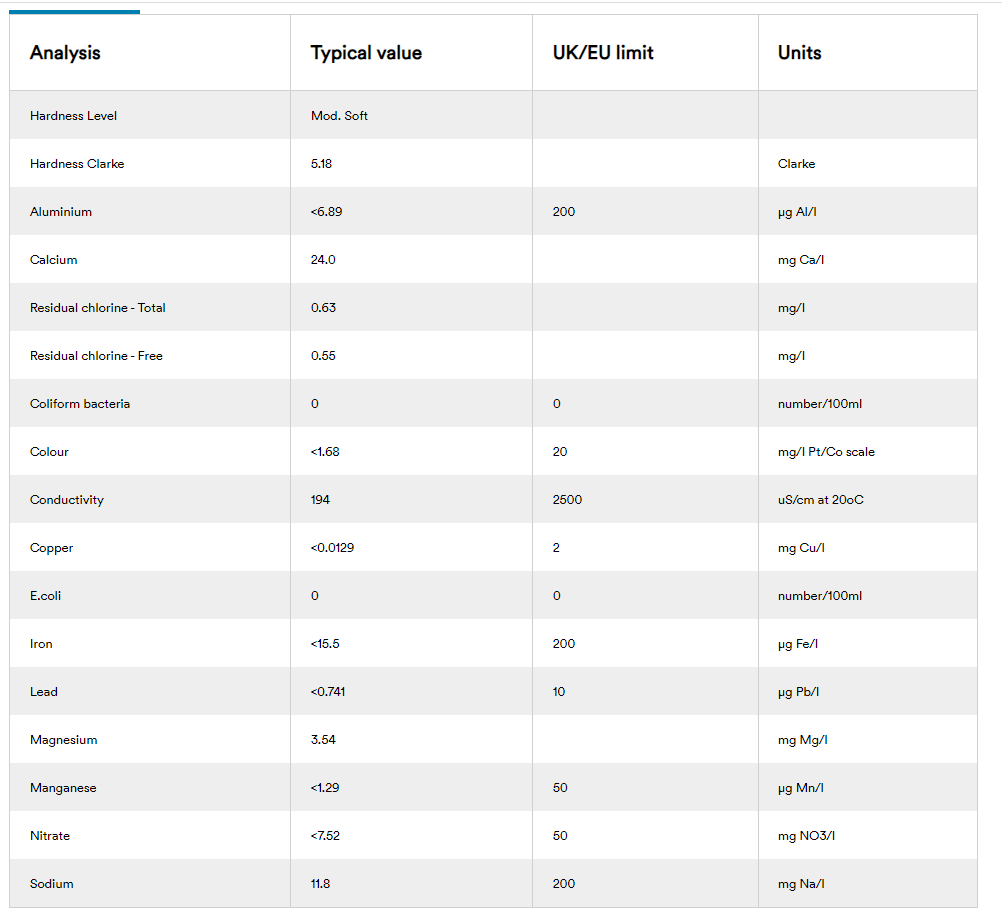Click the Analysis column header
The width and height of the screenshot is (1002, 918).
(x=65, y=53)
